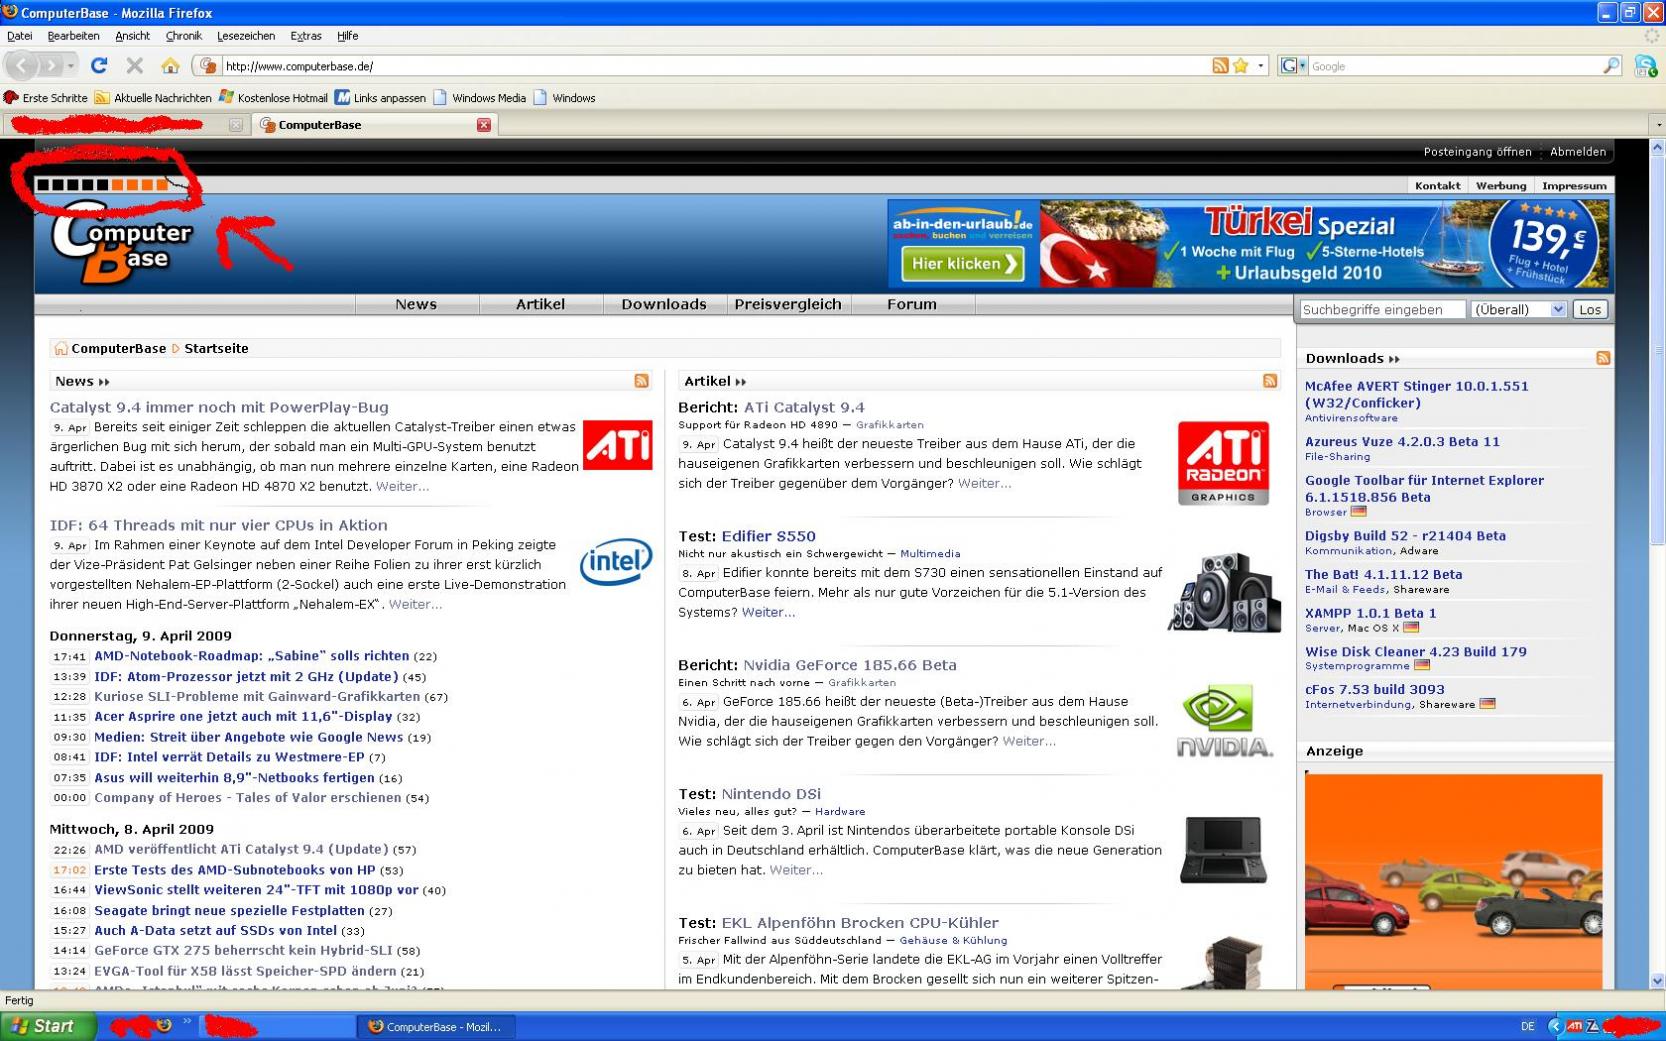This screenshot has width=1666, height=1041.
Task: Click the Suchbegriffe eingeben search field
Action: (x=1381, y=310)
